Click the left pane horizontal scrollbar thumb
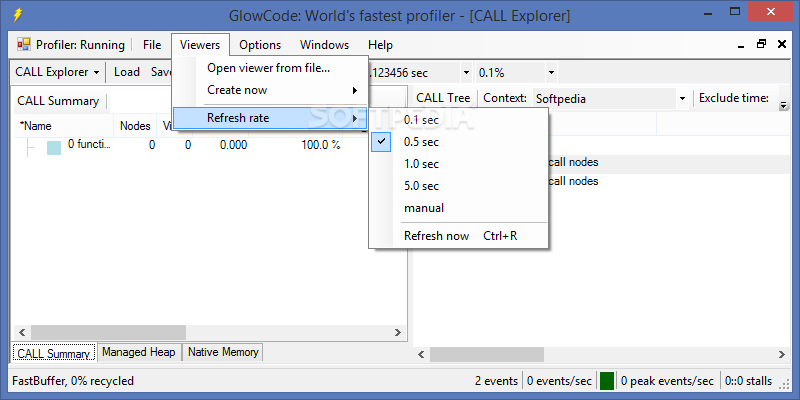 coord(109,333)
